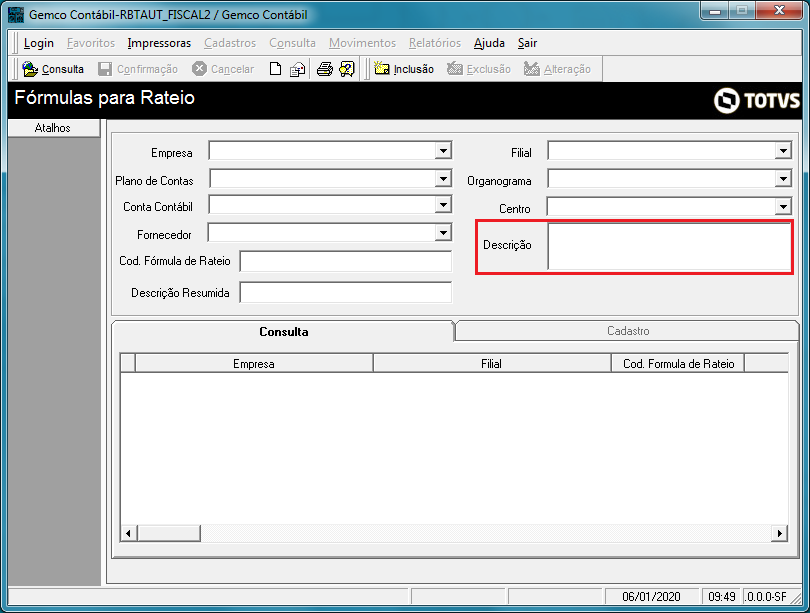Click the Cod. Formula de Rateio column header
Screen dimensions: 810x613
point(678,364)
